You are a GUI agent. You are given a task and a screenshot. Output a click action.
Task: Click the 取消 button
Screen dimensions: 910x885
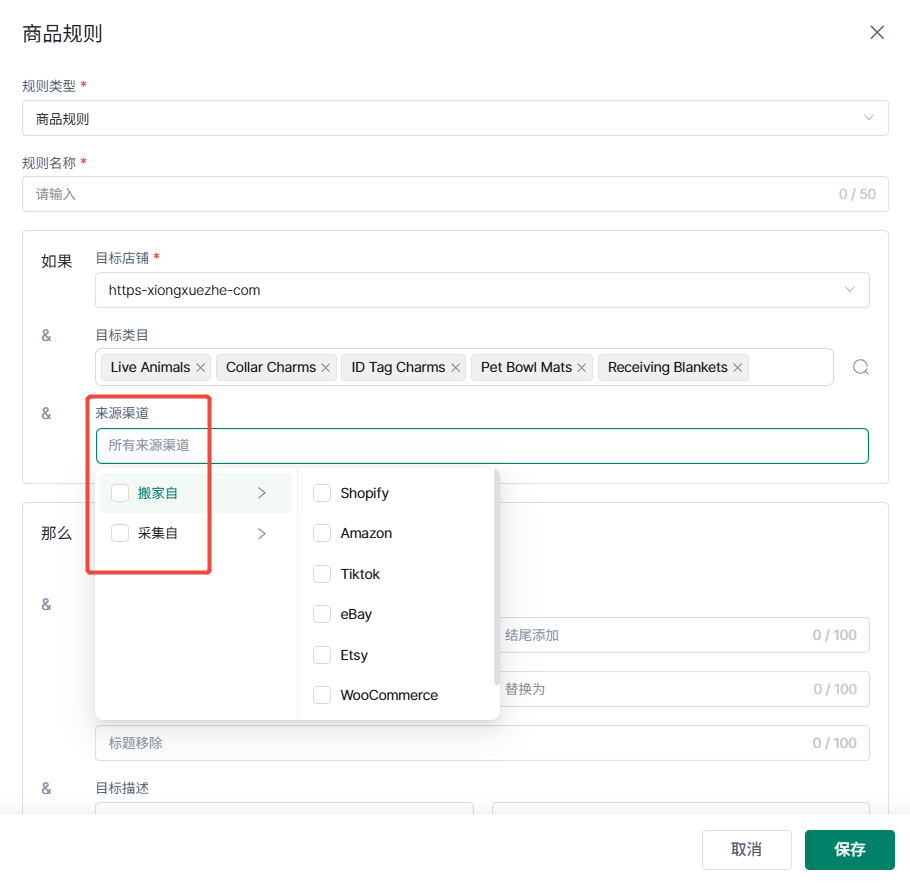[746, 850]
